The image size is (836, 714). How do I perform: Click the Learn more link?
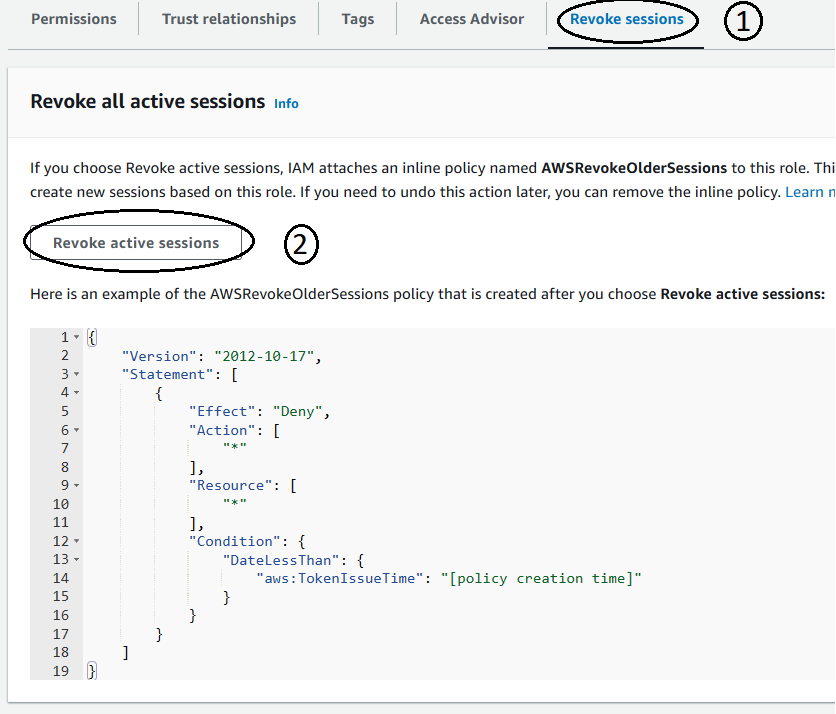click(x=809, y=192)
